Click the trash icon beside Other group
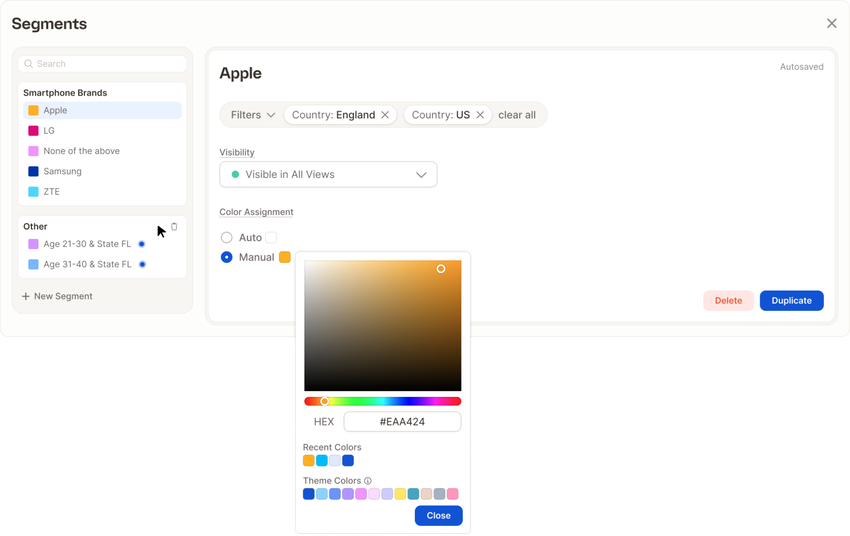This screenshot has width=850, height=536. pos(174,227)
